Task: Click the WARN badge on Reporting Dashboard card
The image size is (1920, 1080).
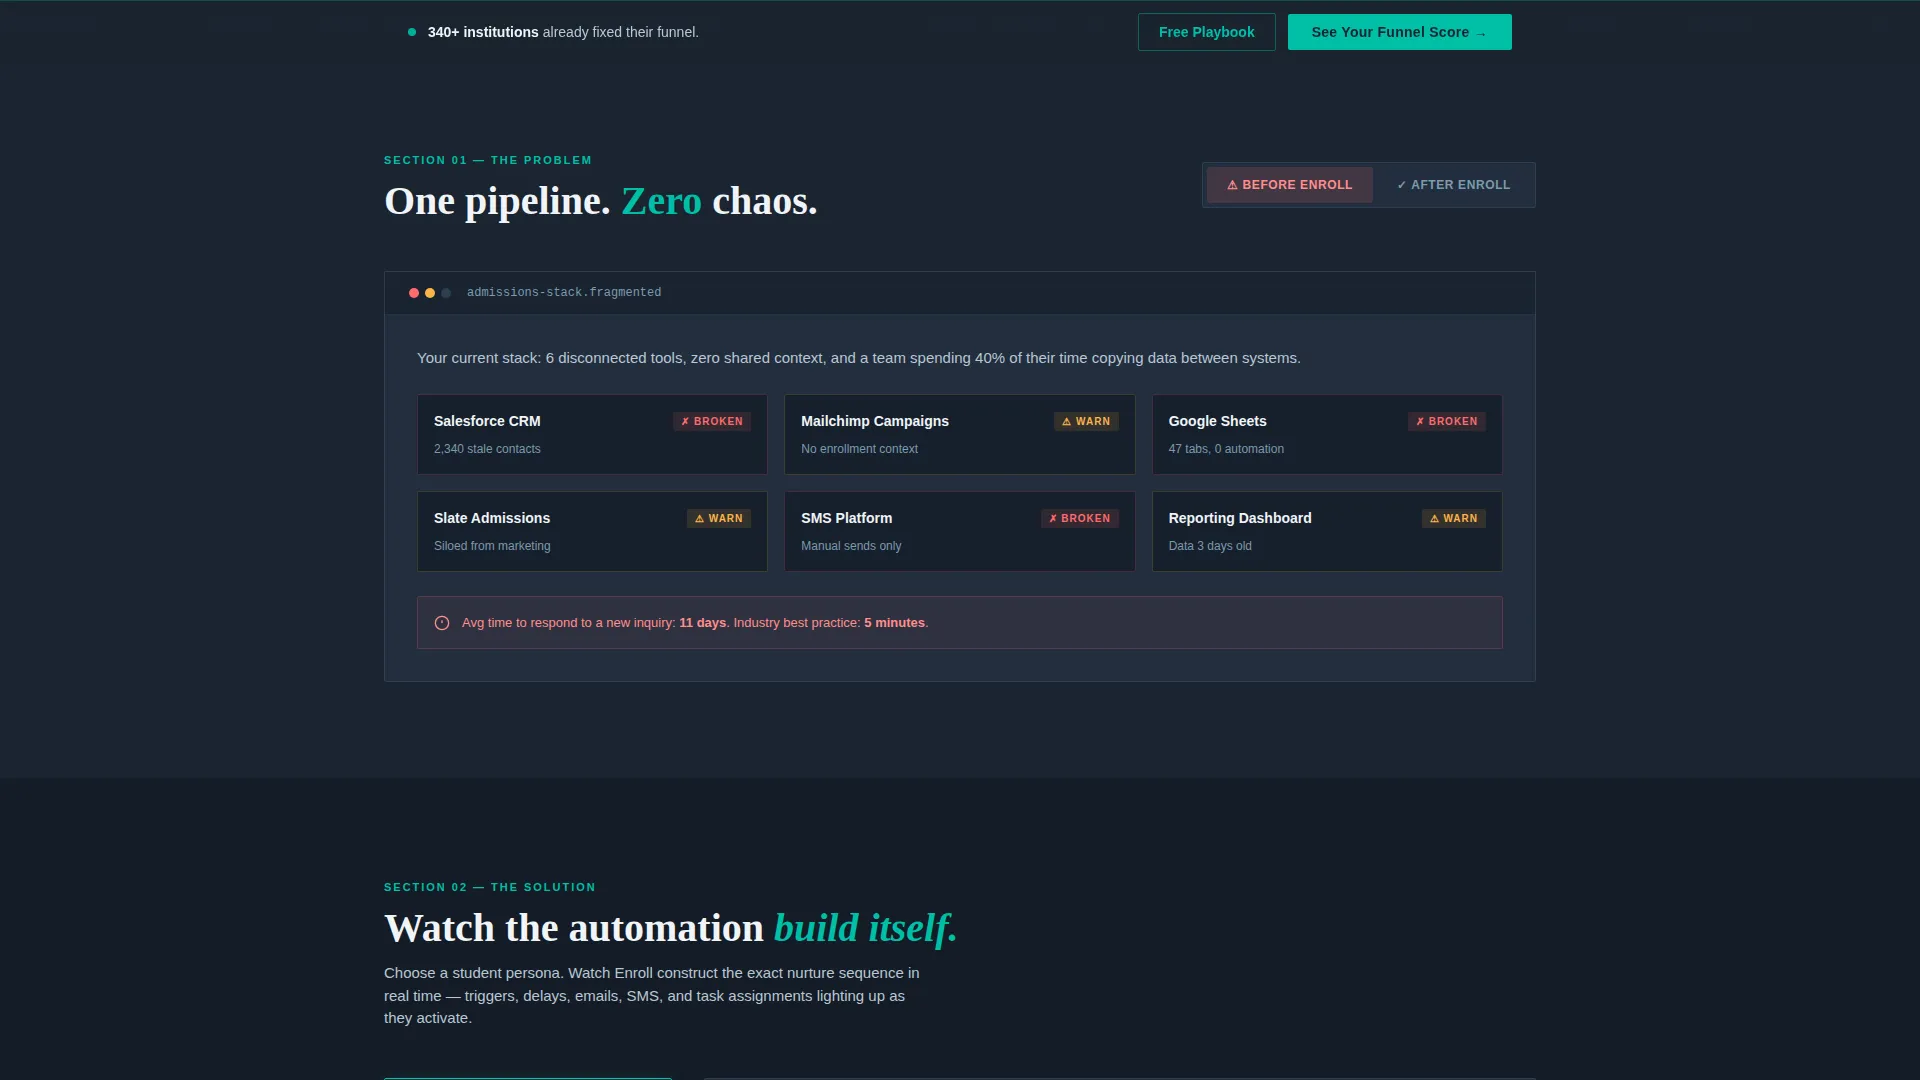Action: pyautogui.click(x=1454, y=519)
